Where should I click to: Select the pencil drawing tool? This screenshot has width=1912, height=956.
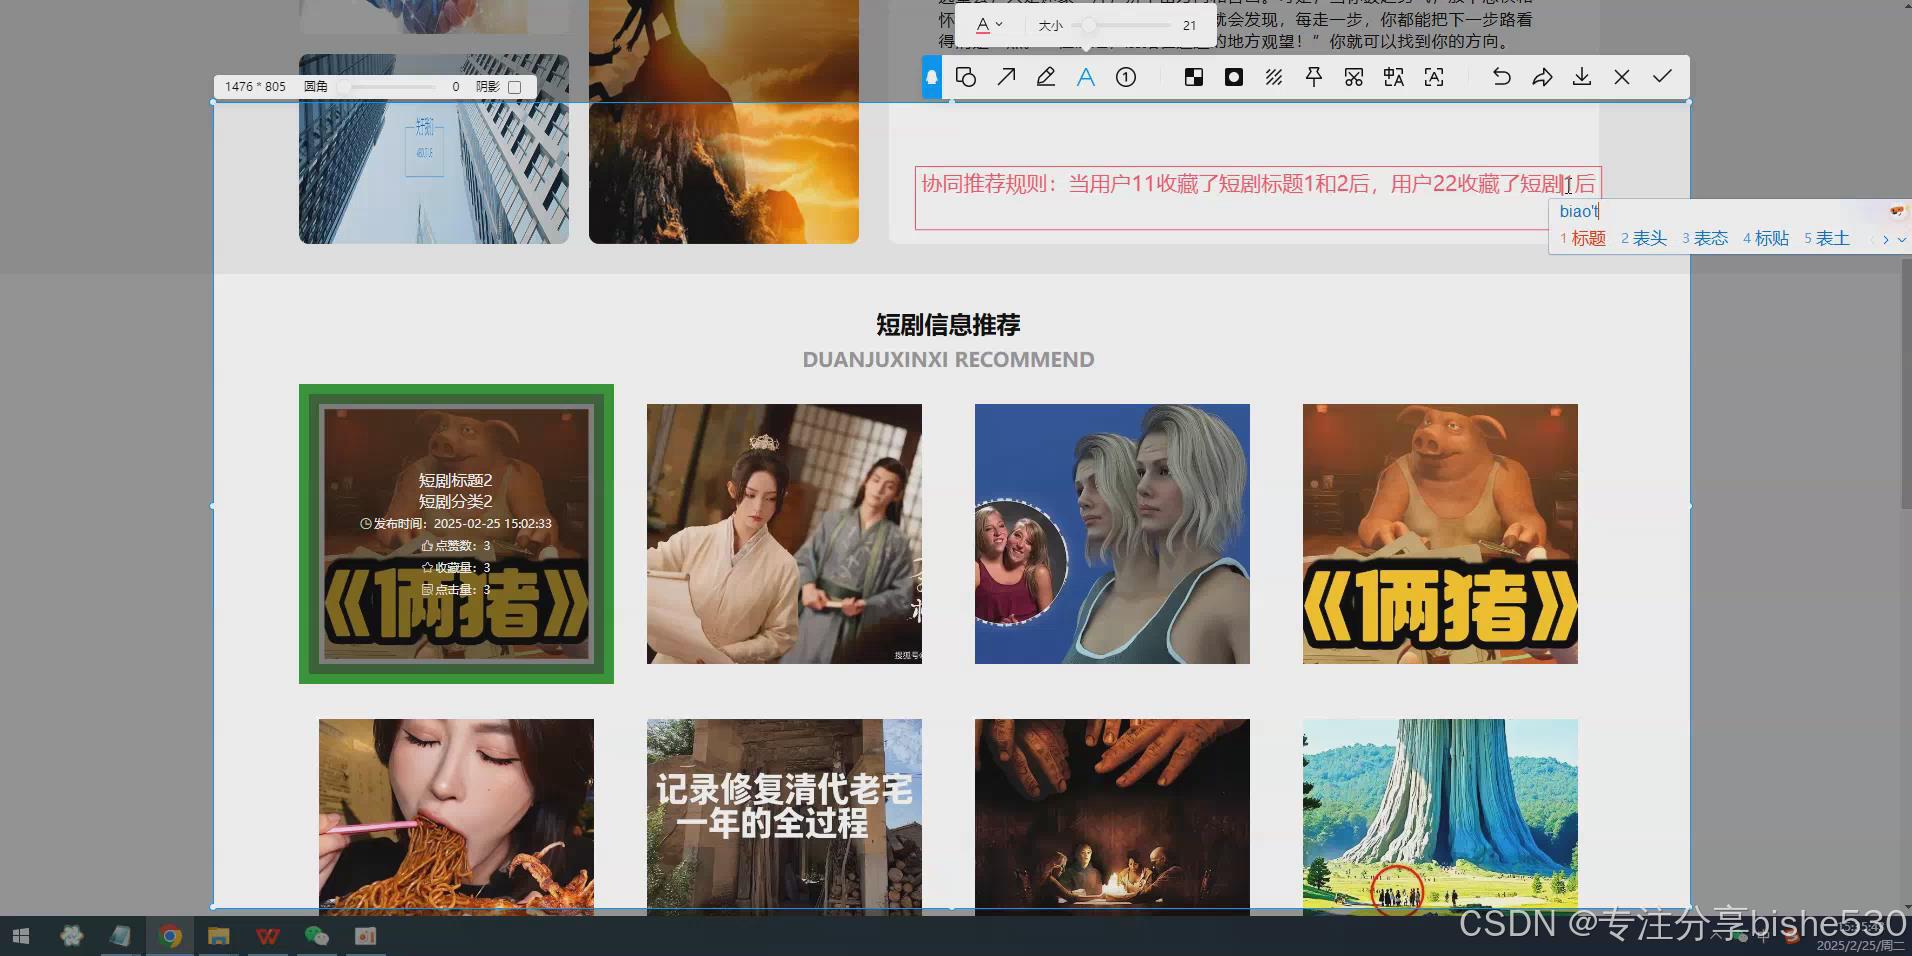(1046, 77)
